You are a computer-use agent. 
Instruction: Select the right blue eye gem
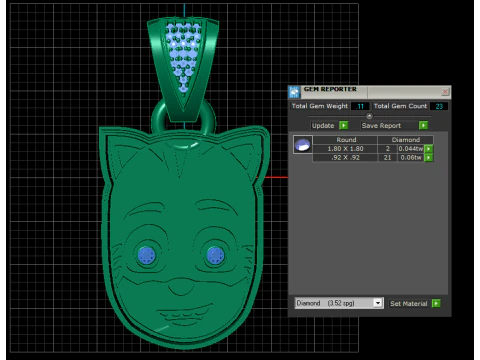click(215, 255)
